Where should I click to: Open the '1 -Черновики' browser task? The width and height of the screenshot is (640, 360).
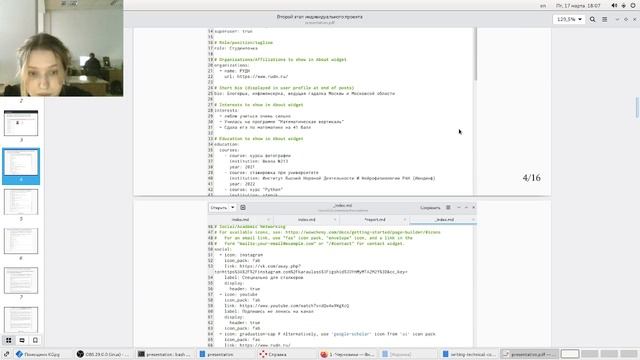[x=346, y=354]
